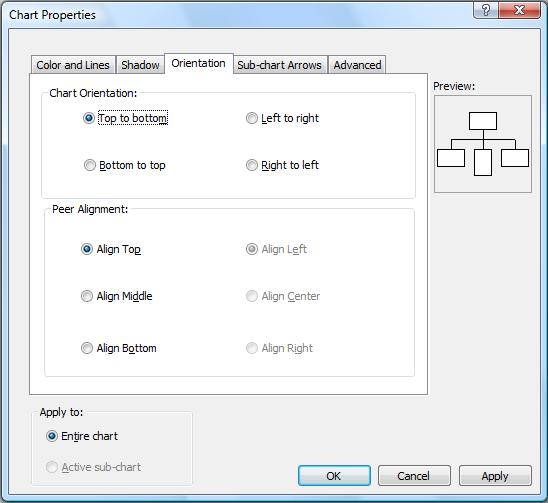Click the OK button
The height and width of the screenshot is (503, 548).
[334, 476]
